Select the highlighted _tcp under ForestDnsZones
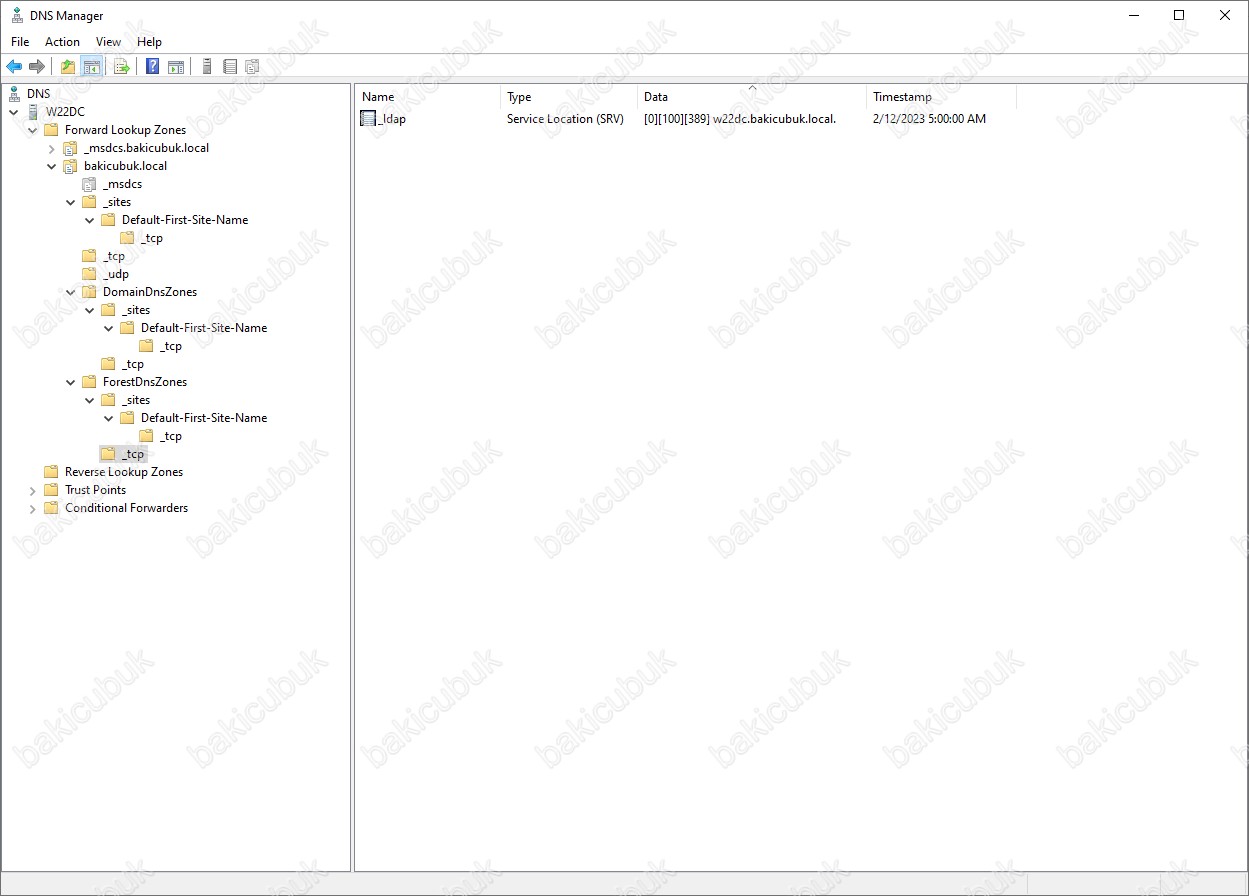 [x=132, y=454]
